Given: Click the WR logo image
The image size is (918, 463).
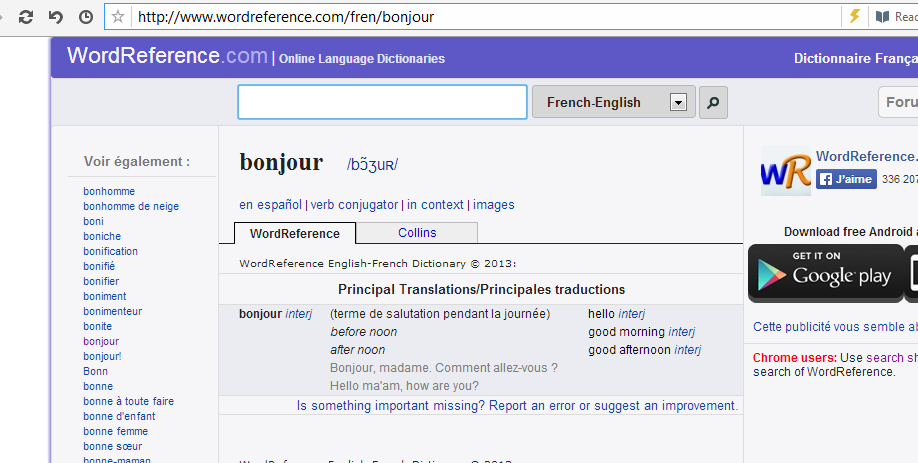Looking at the screenshot, I should [786, 172].
